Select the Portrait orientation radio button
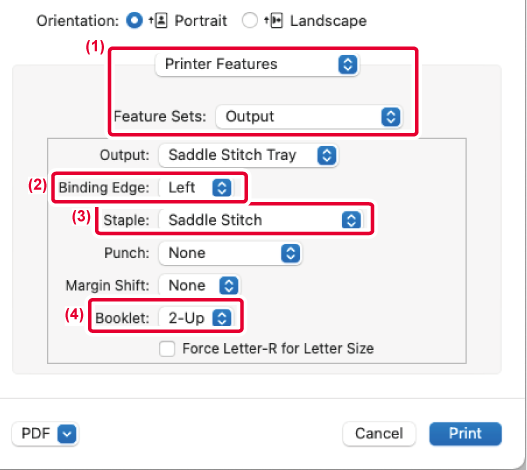 click(x=134, y=20)
